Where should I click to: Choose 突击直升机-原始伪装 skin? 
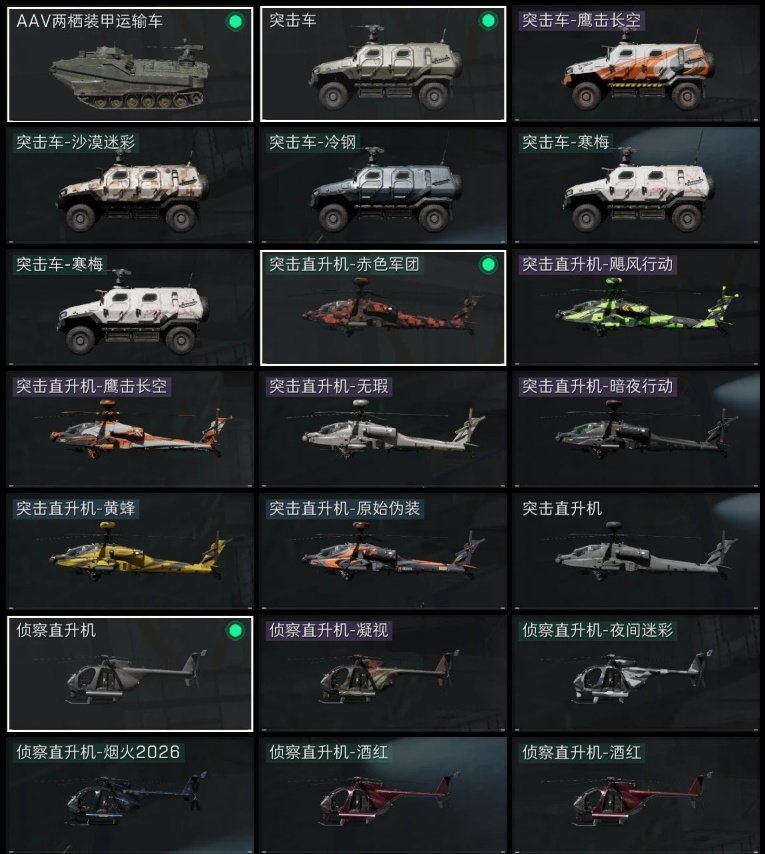pos(383,551)
